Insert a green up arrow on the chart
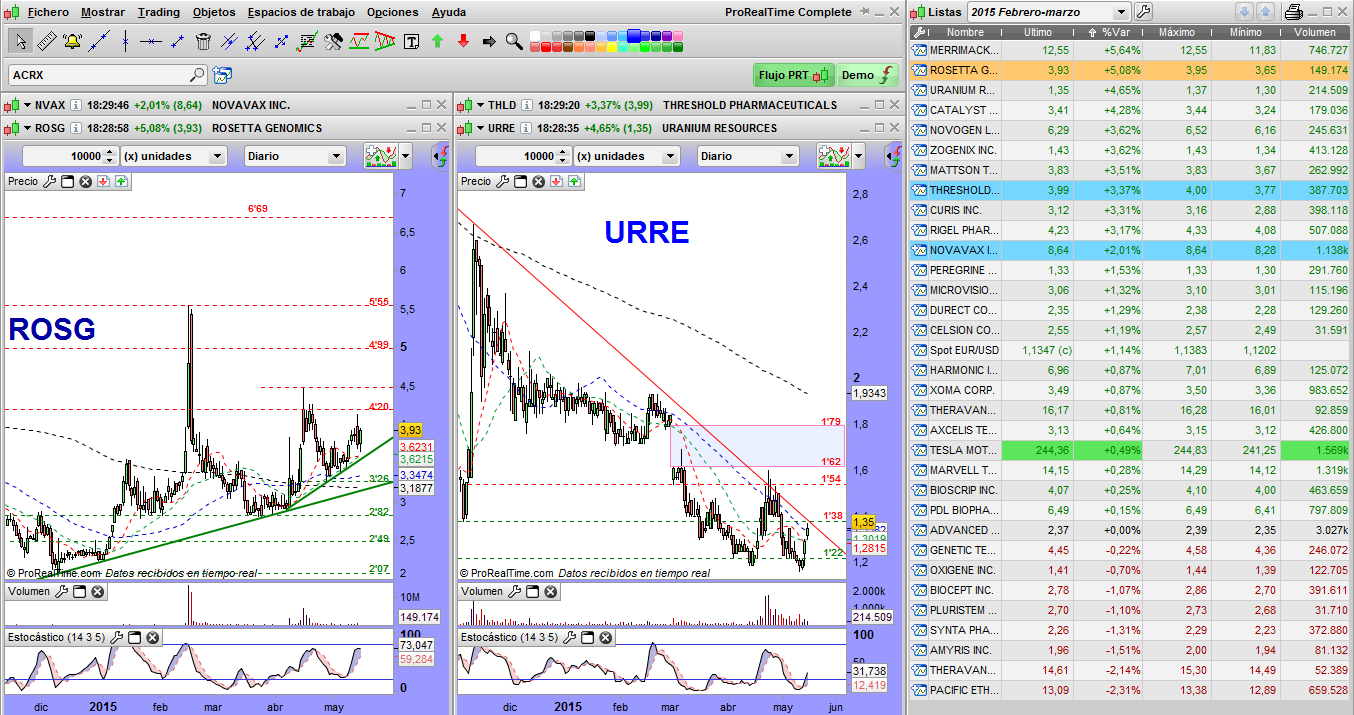 437,41
